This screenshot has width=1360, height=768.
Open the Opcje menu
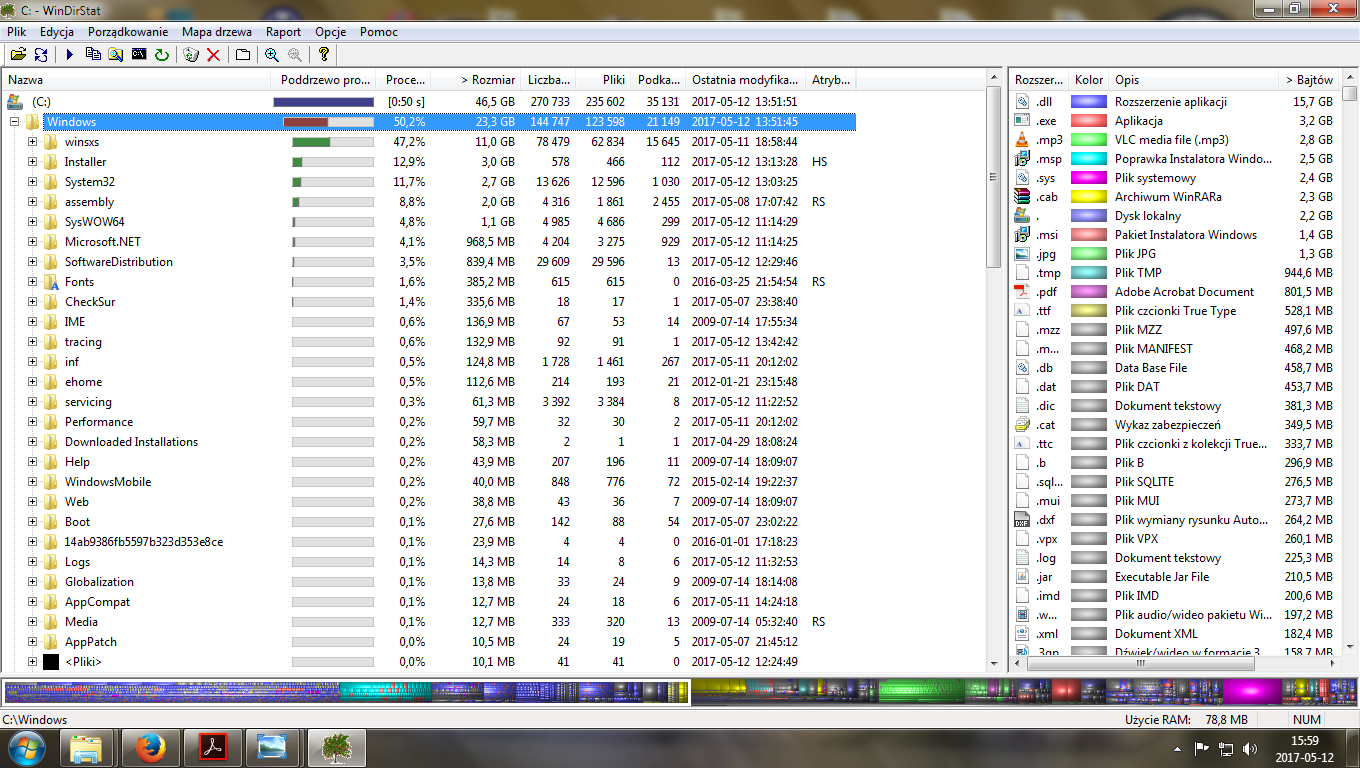331,32
